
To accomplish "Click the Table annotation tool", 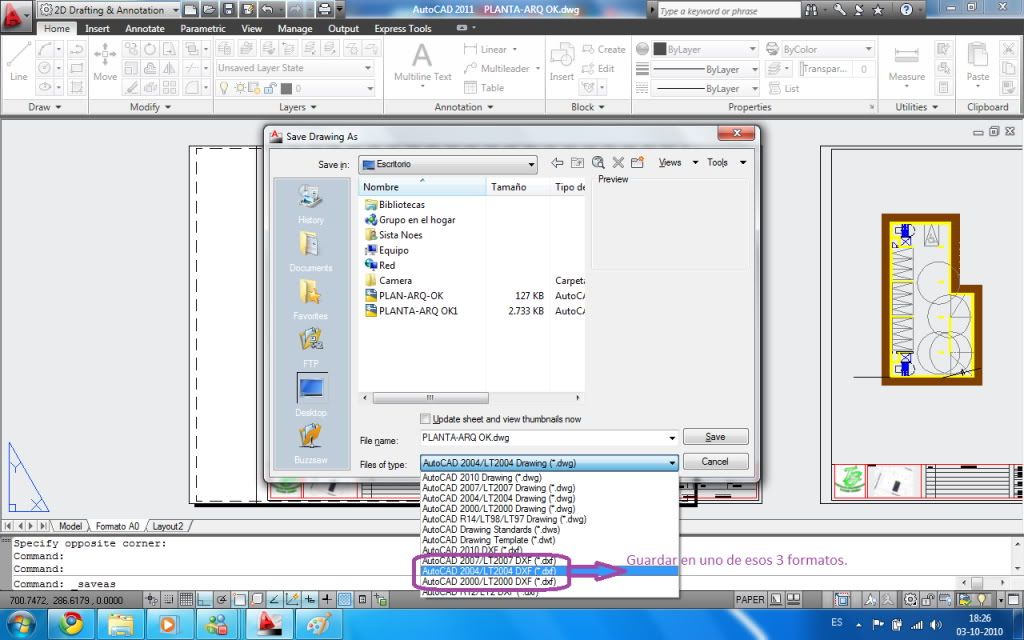I will coord(483,88).
